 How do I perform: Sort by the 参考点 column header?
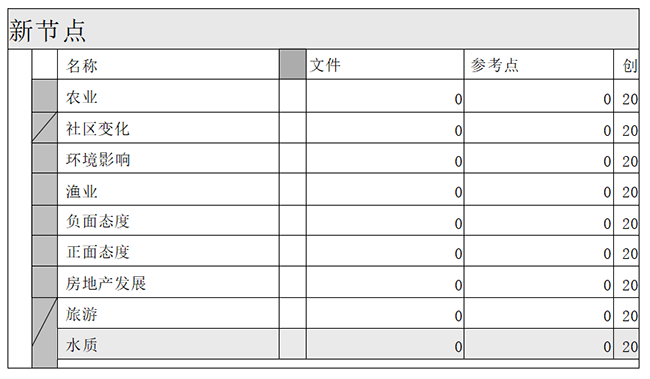[x=539, y=65]
